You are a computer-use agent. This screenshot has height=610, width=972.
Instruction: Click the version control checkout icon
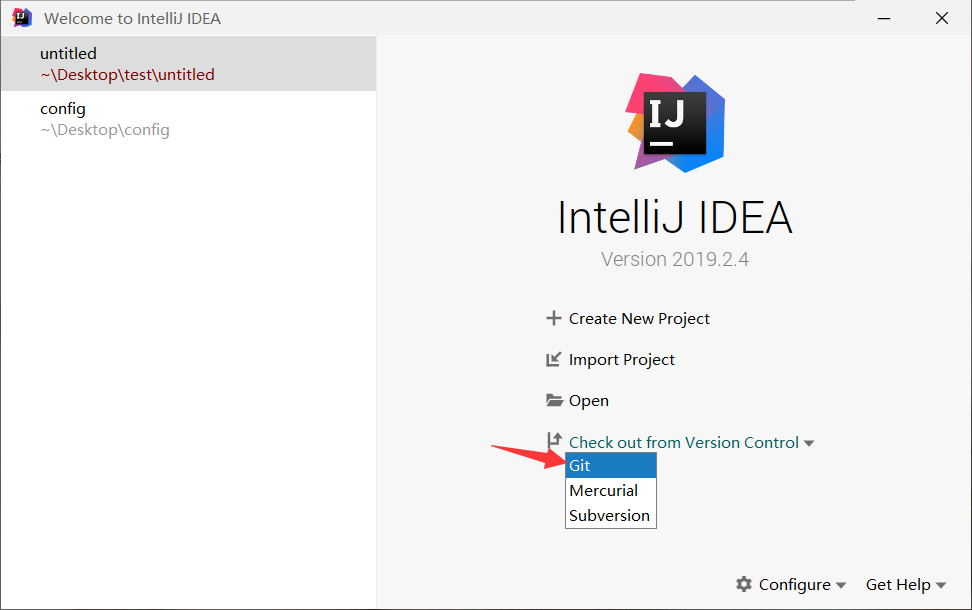coord(554,440)
